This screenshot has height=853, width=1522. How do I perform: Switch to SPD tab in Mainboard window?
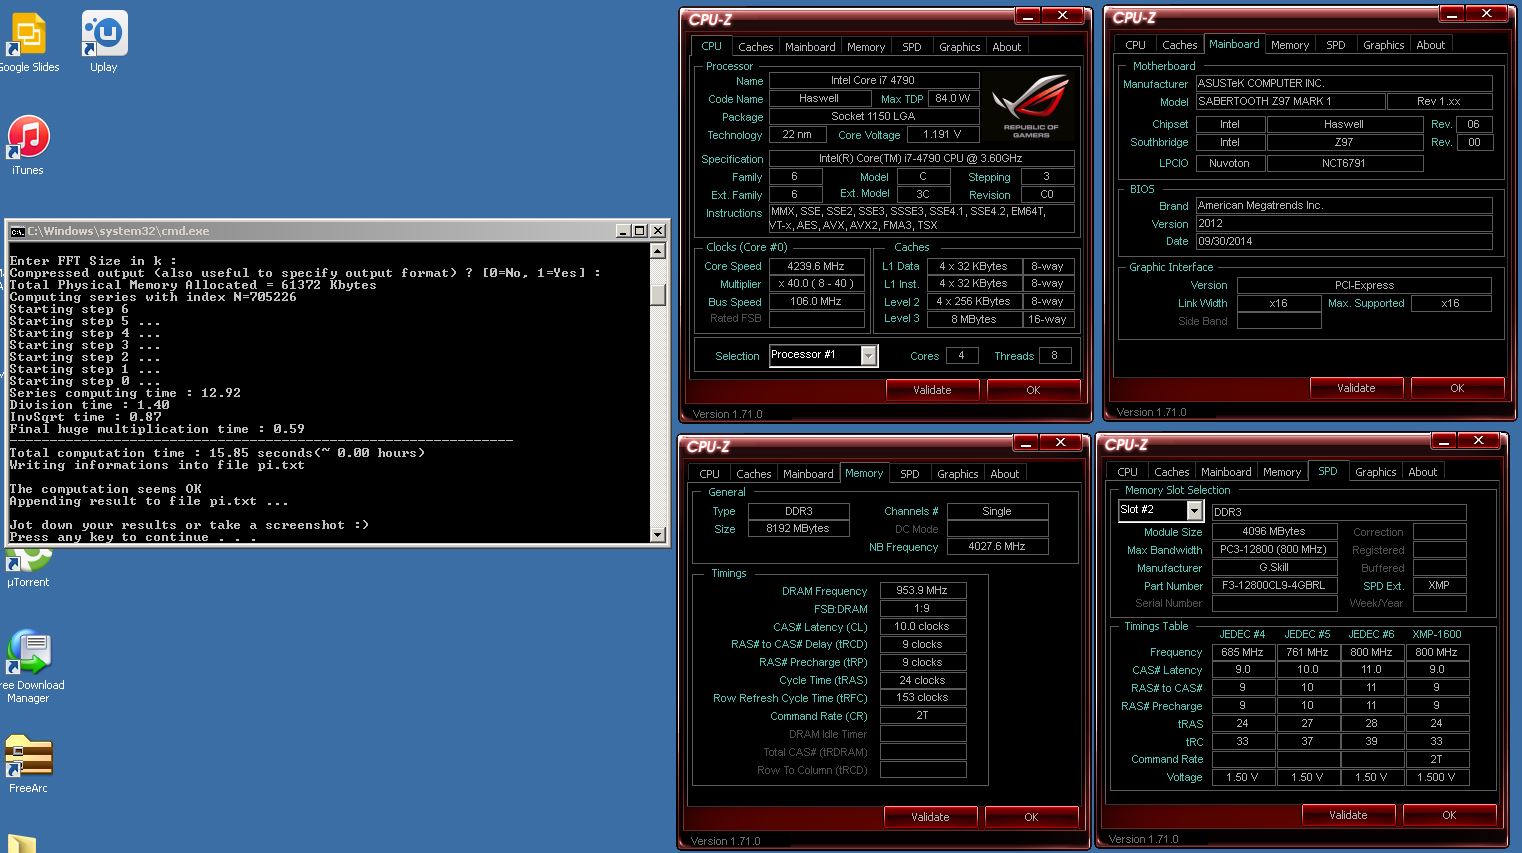point(1335,45)
